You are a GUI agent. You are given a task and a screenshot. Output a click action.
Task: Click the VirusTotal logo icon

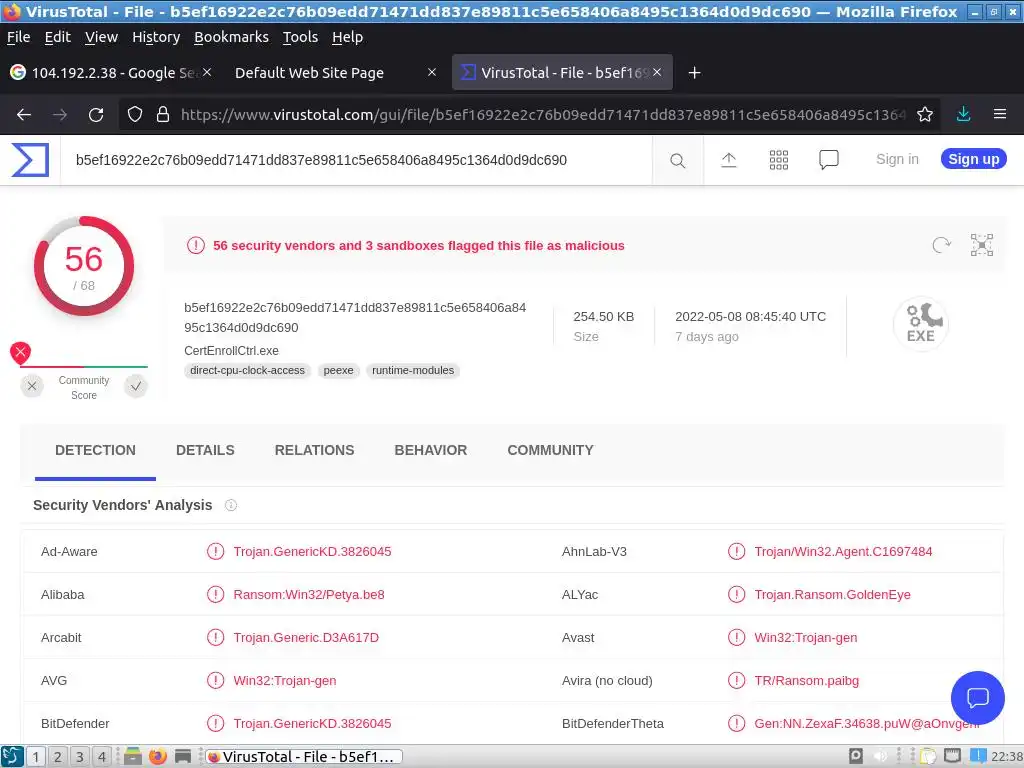click(30, 159)
